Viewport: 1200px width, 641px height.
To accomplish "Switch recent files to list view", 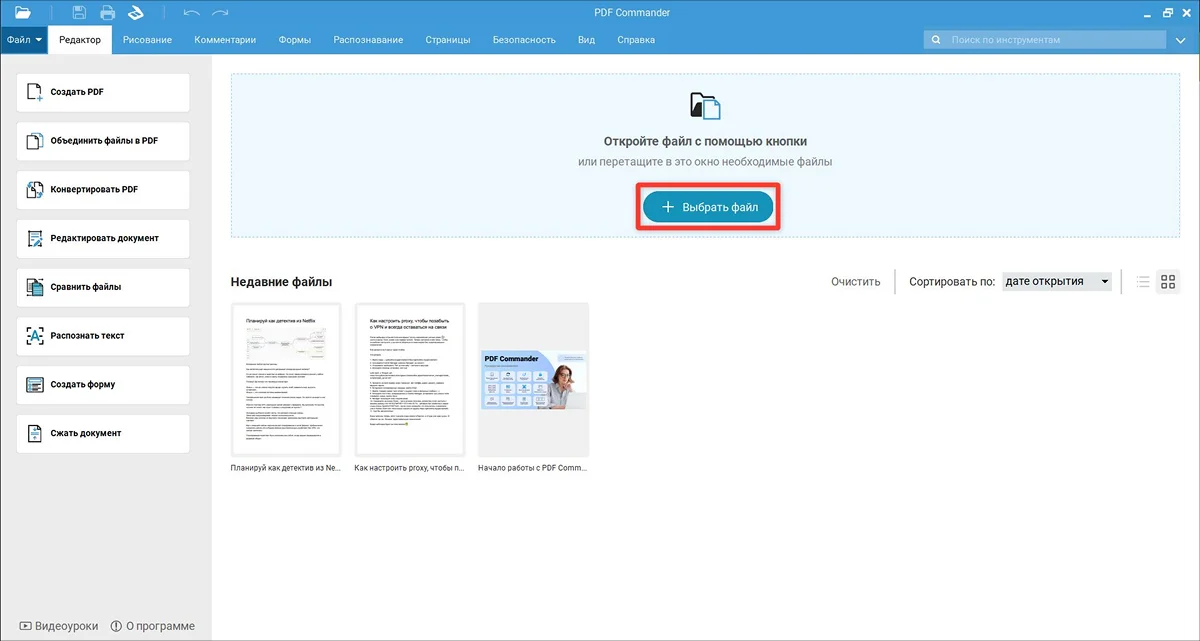I will tap(1143, 282).
